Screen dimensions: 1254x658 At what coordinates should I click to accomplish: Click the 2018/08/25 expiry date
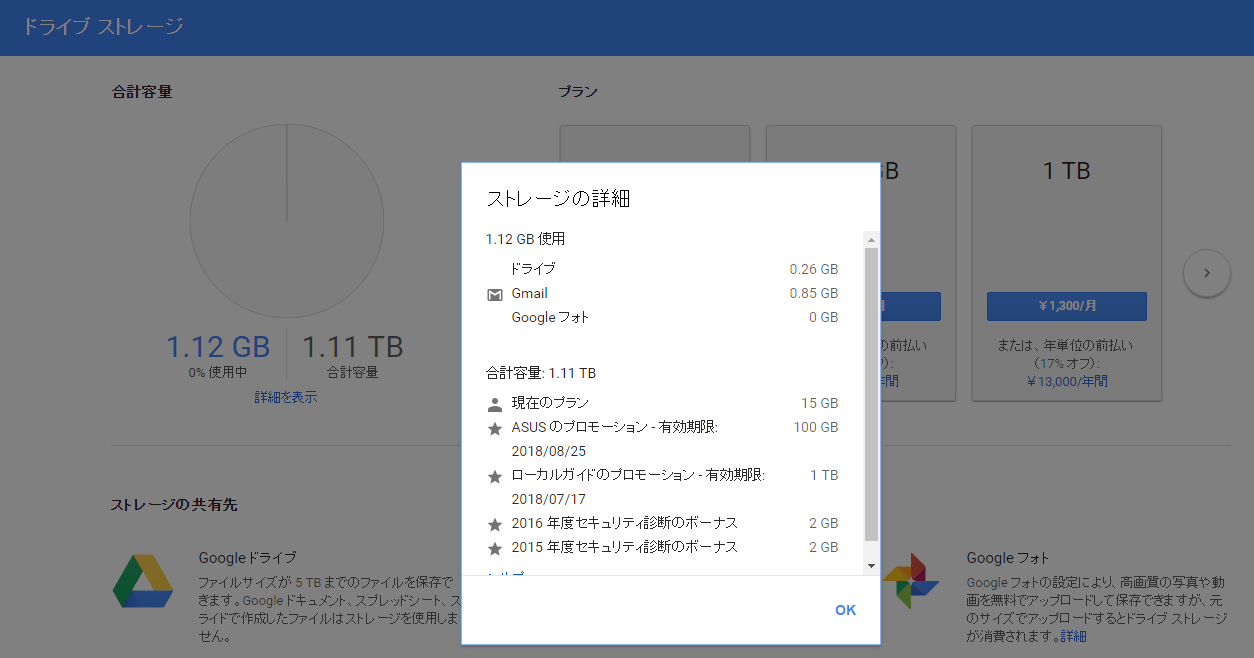click(549, 451)
